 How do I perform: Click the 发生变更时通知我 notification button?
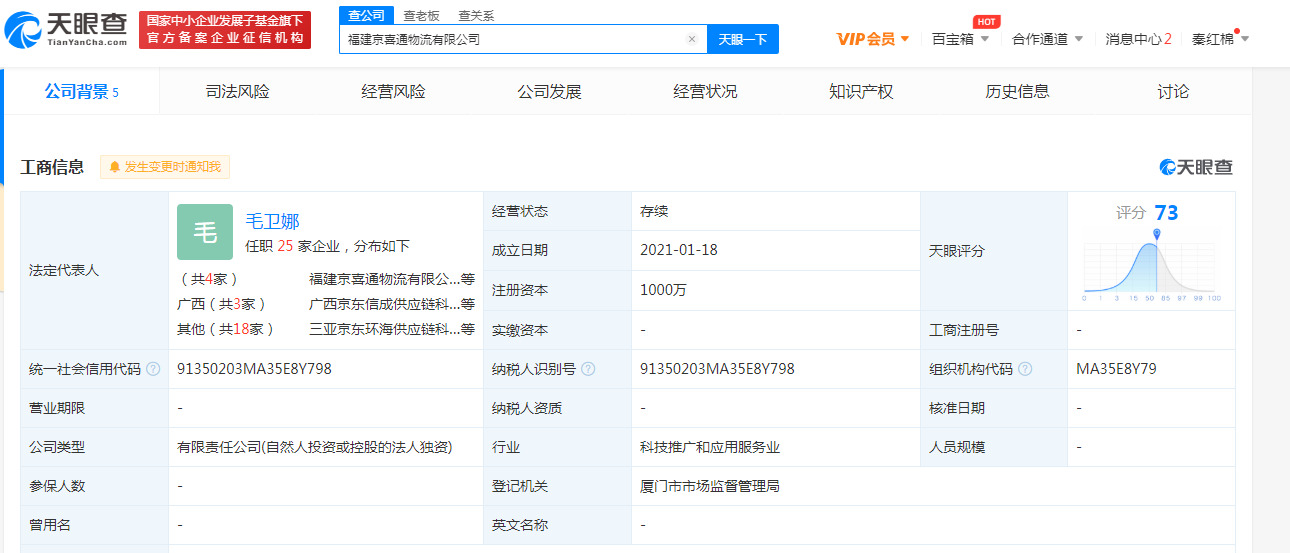coord(165,167)
